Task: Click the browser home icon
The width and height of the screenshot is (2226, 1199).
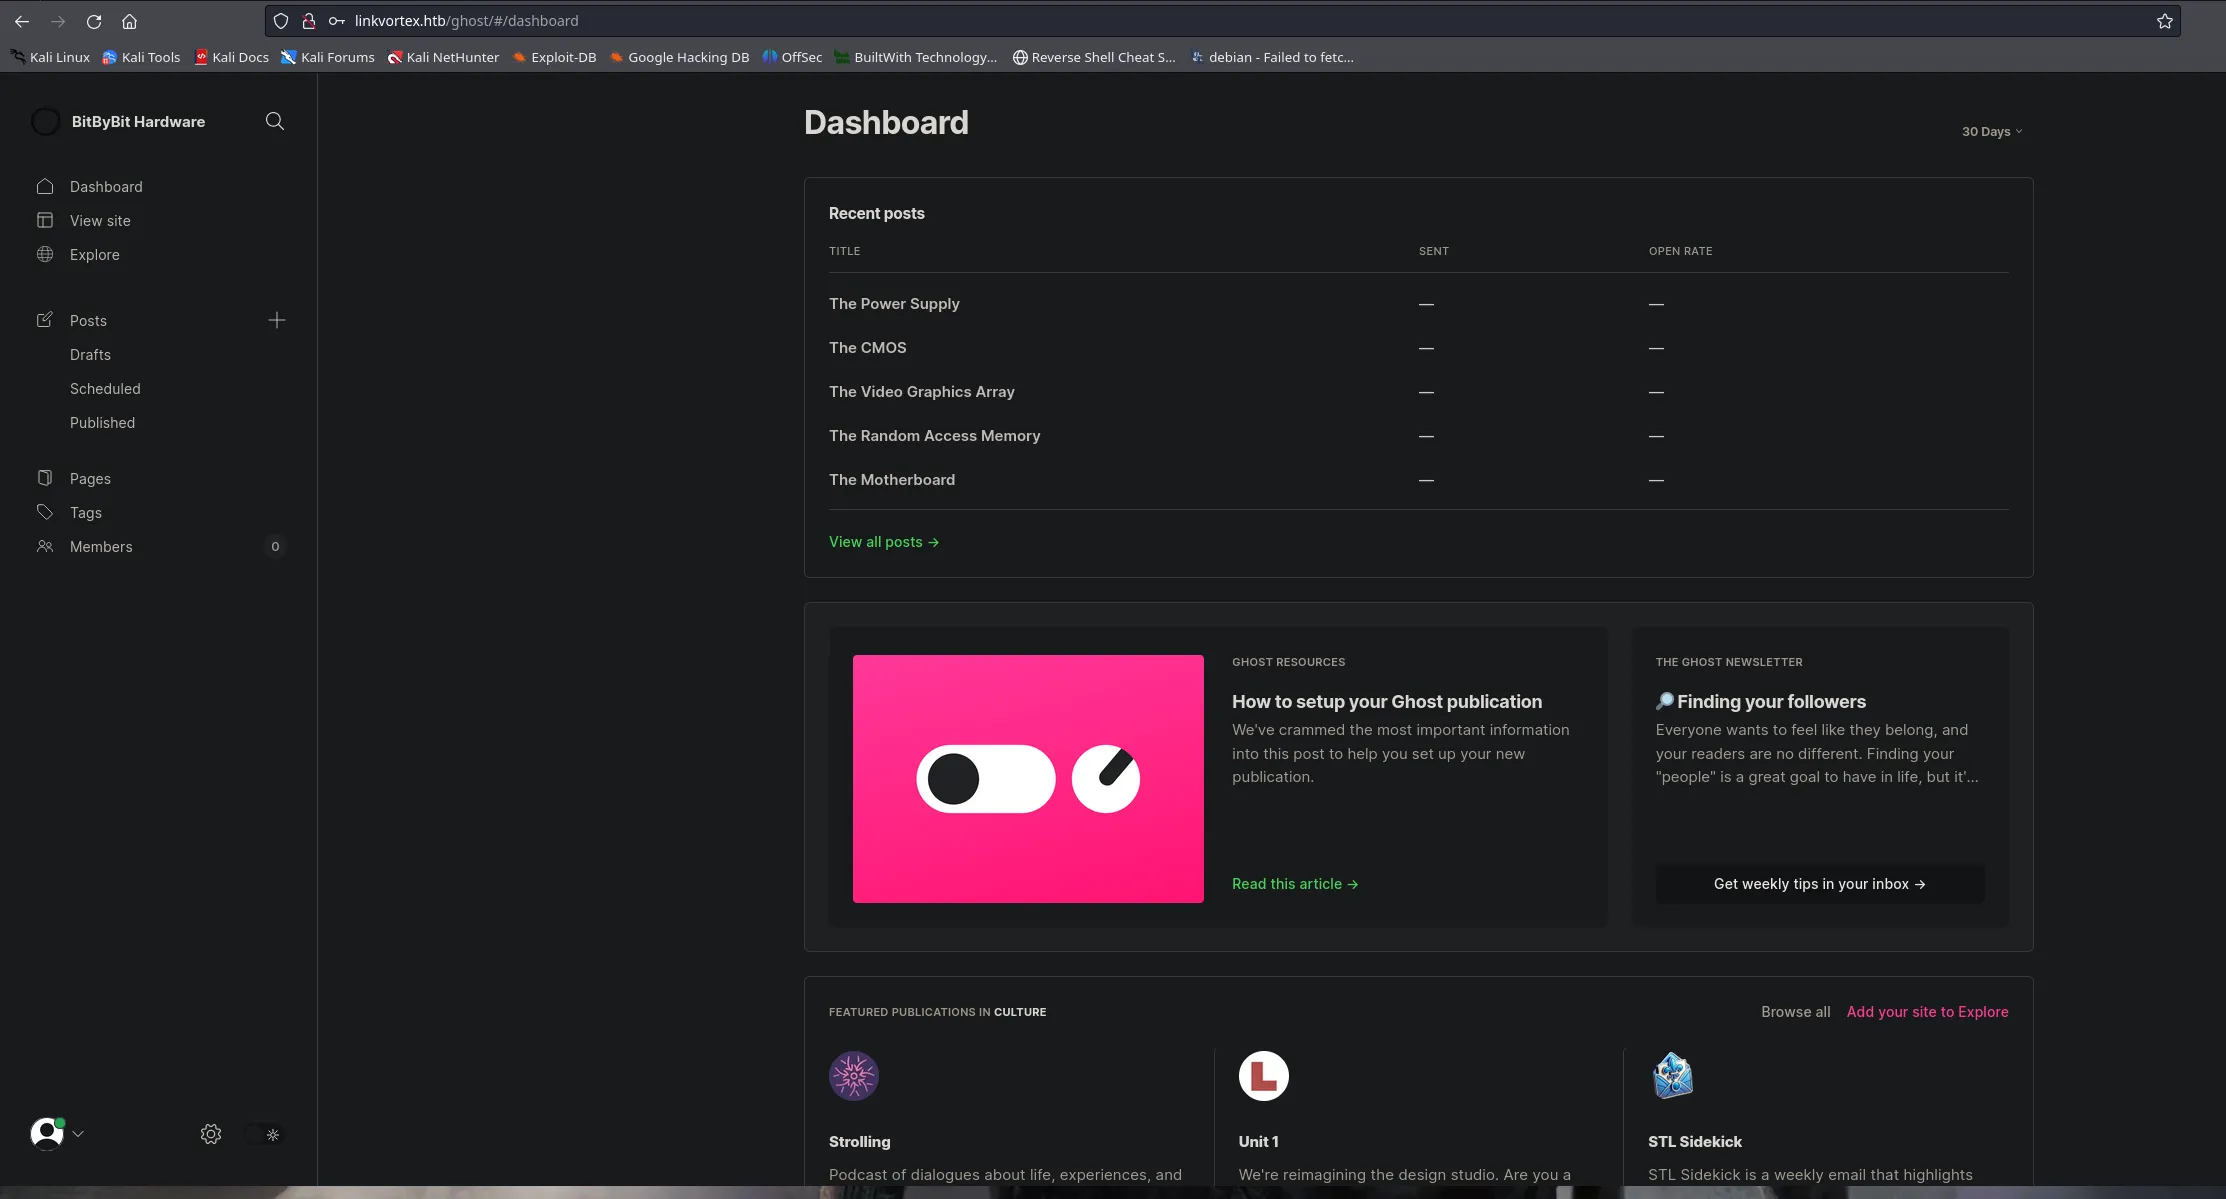Action: point(129,21)
